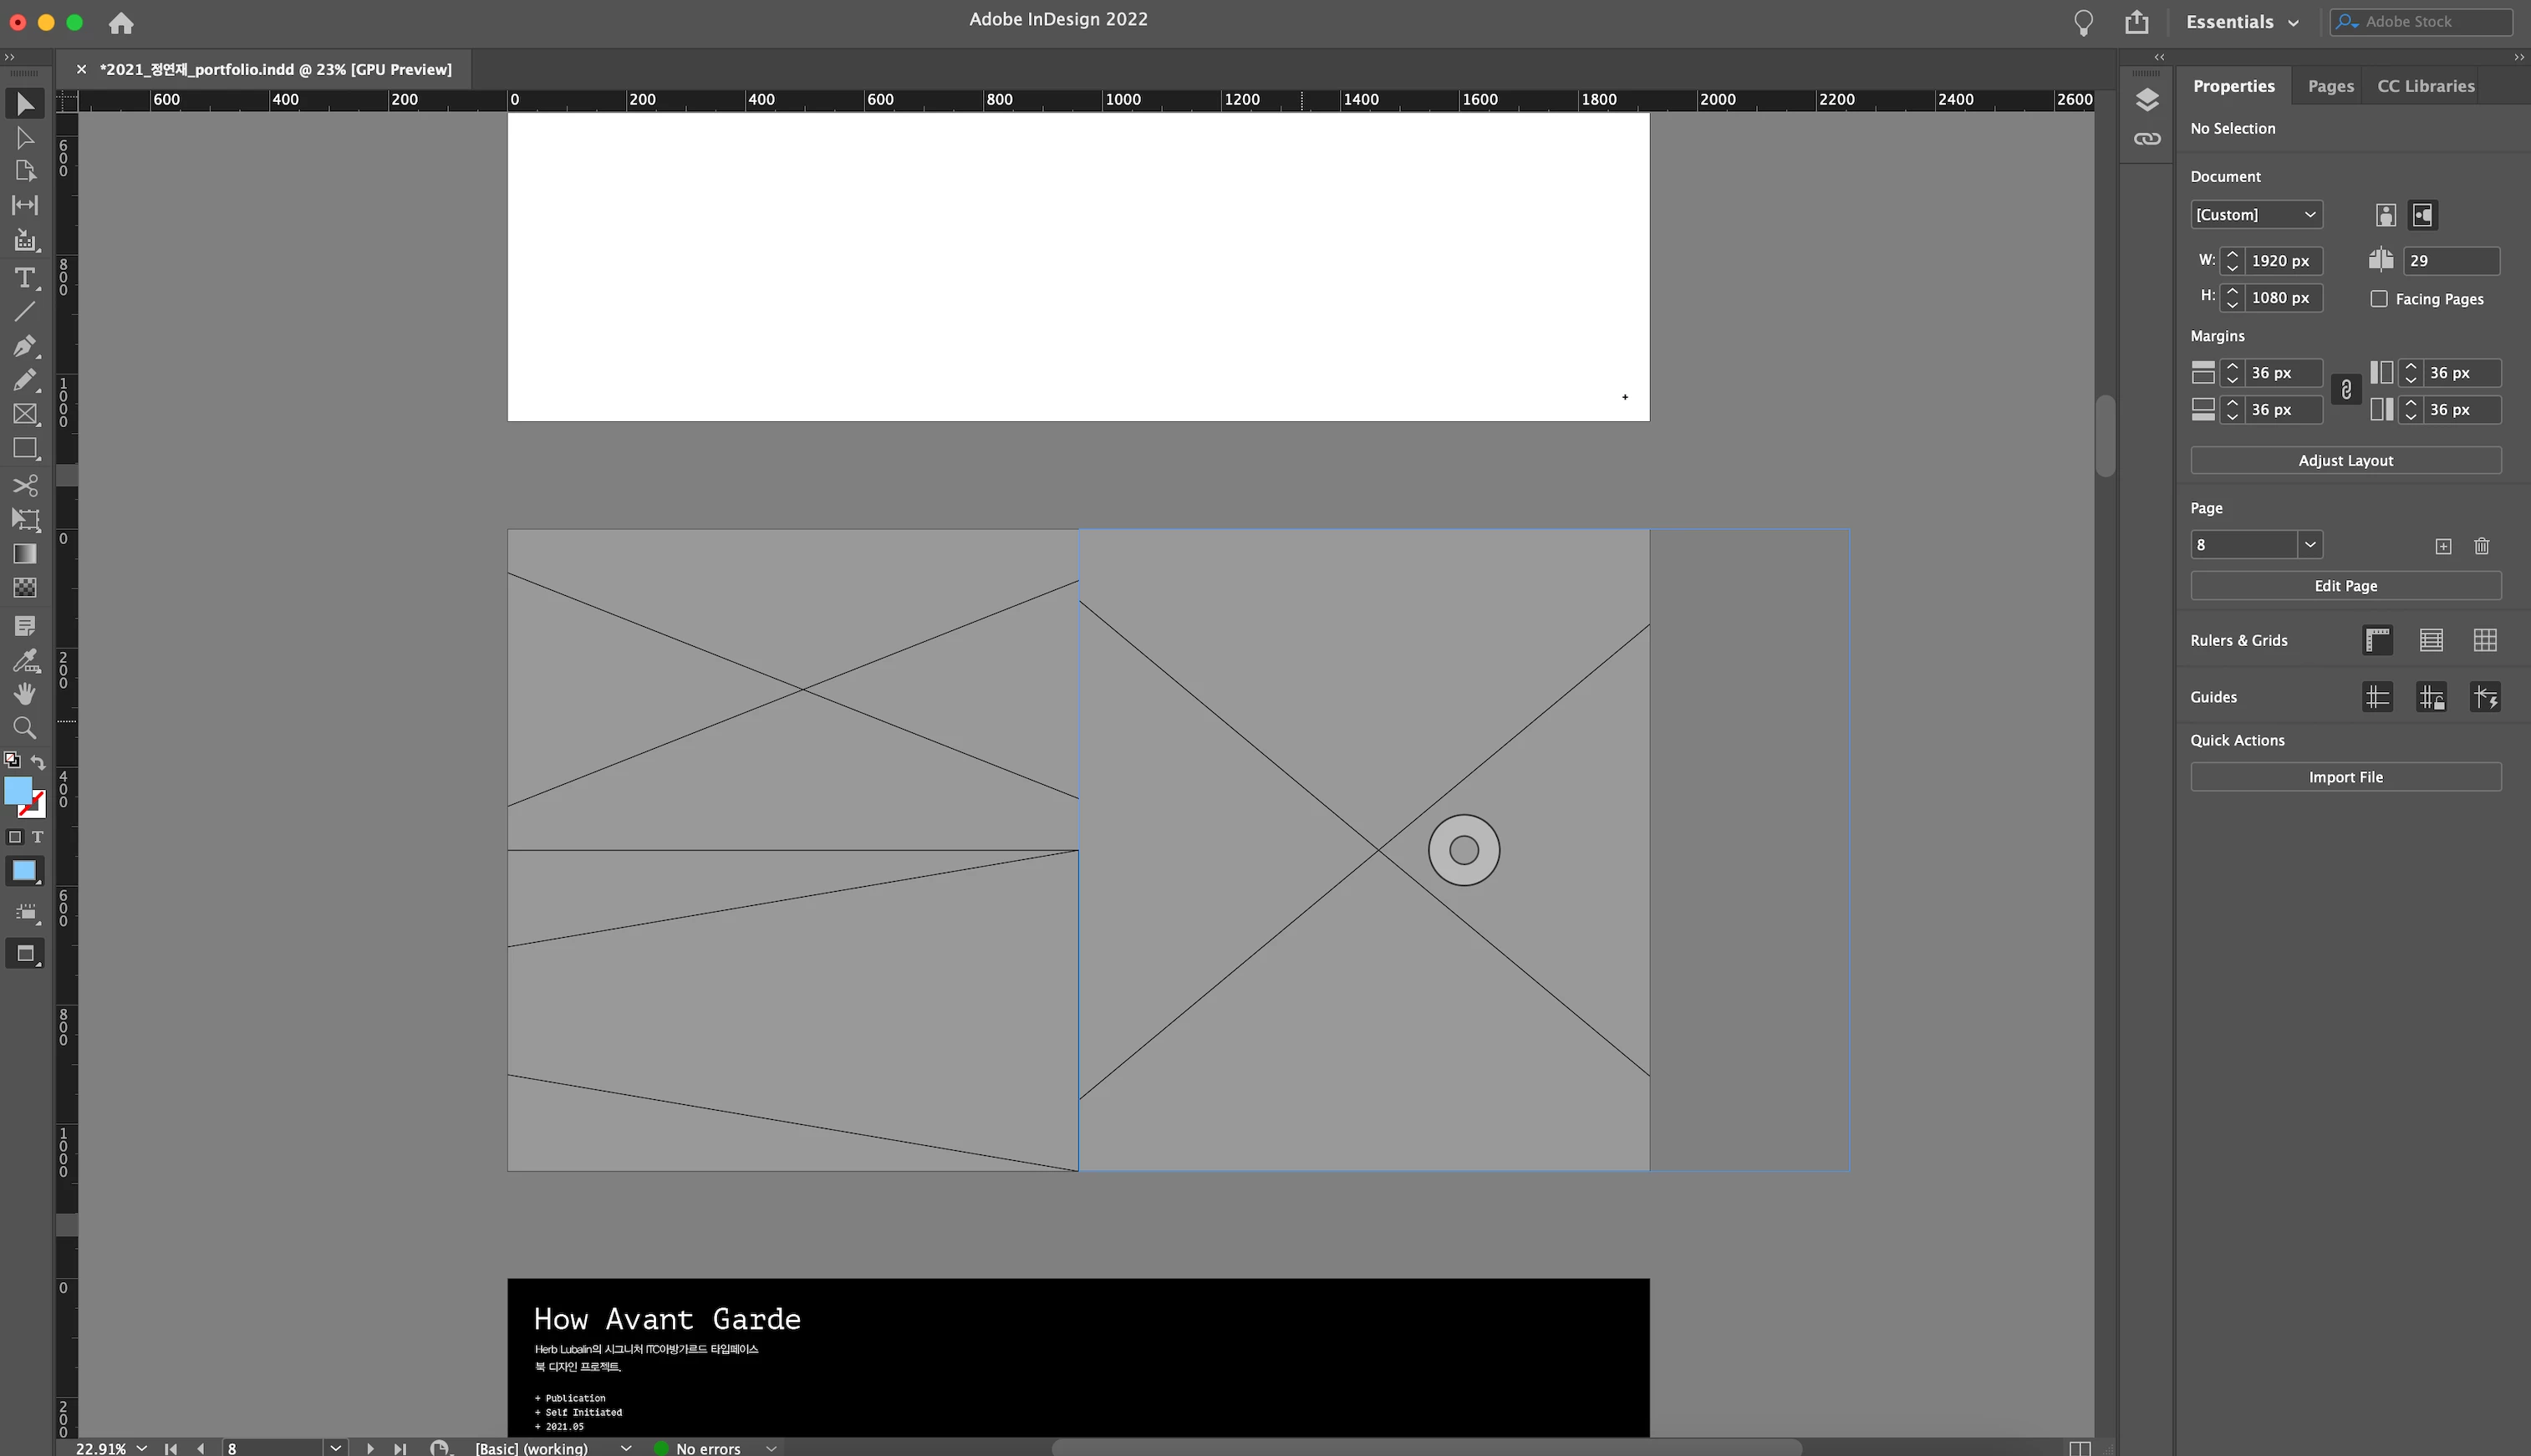This screenshot has height=1456, width=2531.
Task: Select the Scissors tool
Action: 25,486
